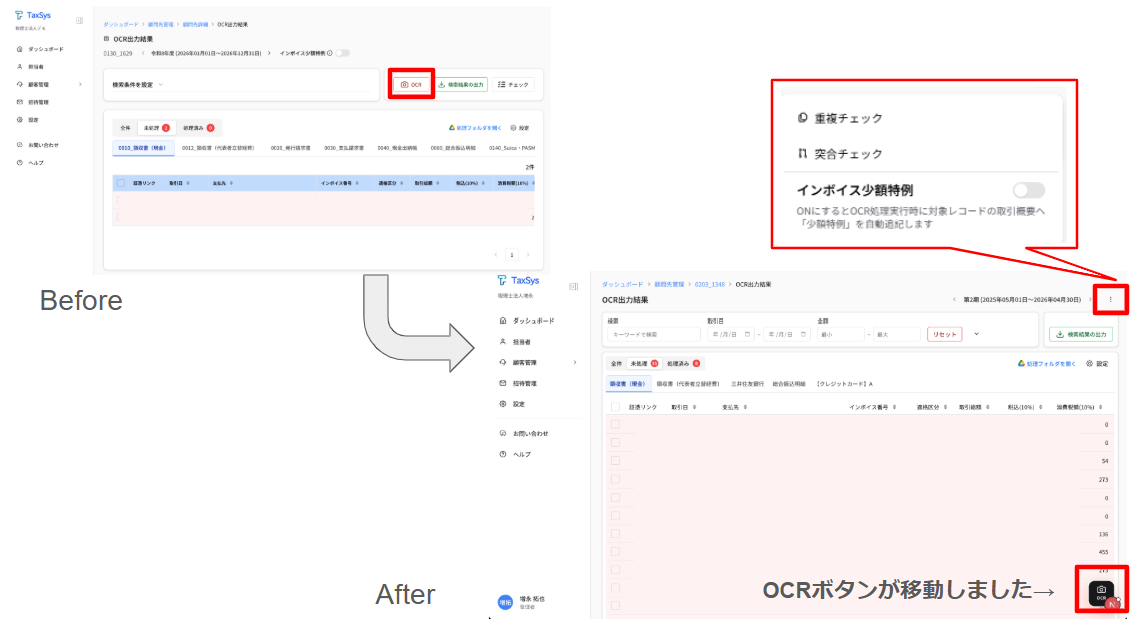
Task: Sort by 支払先 in After table
Action: point(734,407)
